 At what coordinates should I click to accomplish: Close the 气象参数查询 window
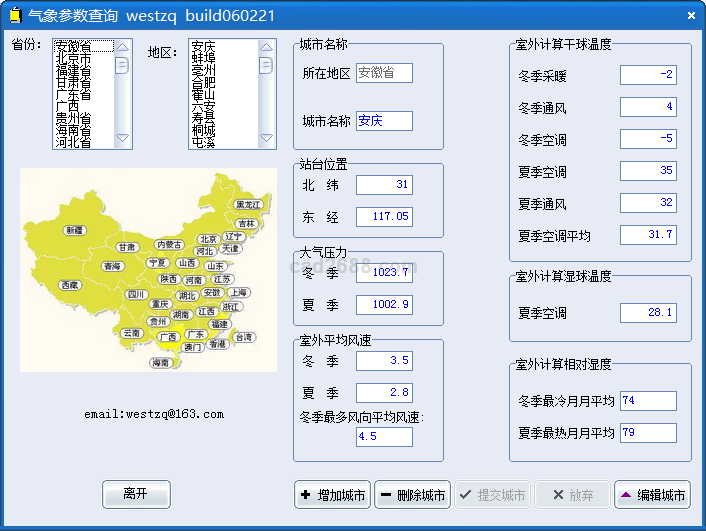(x=691, y=16)
